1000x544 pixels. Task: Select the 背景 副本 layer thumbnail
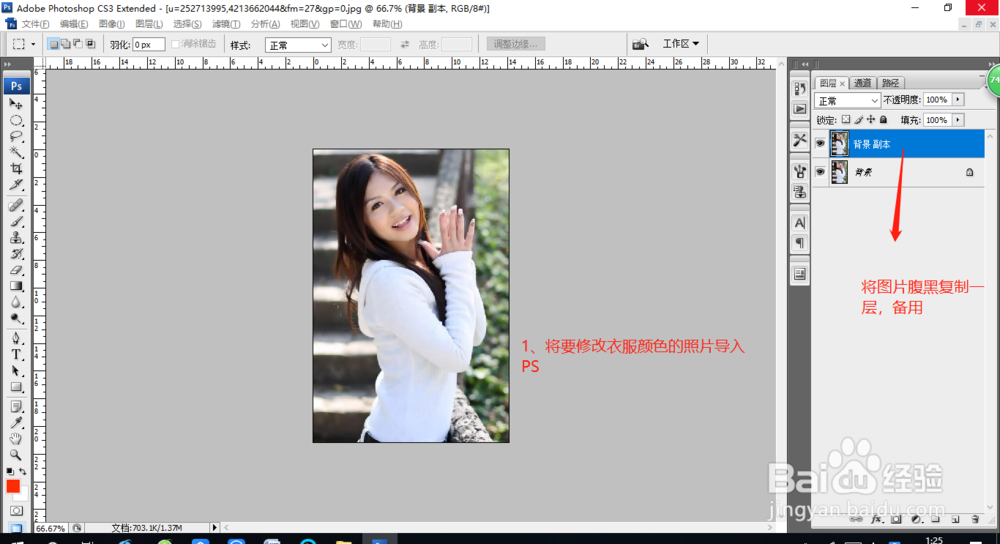coord(839,143)
